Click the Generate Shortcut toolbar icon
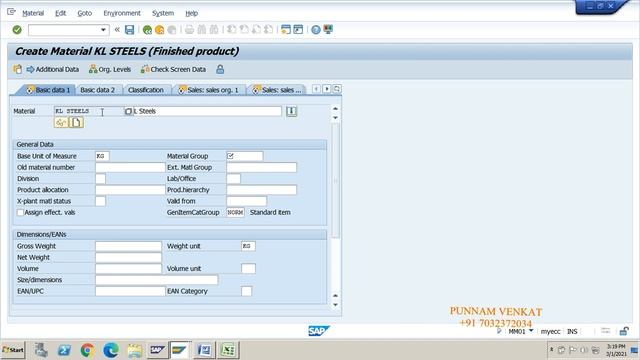Image resolution: width=640 pixels, height=360 pixels. 298,29
